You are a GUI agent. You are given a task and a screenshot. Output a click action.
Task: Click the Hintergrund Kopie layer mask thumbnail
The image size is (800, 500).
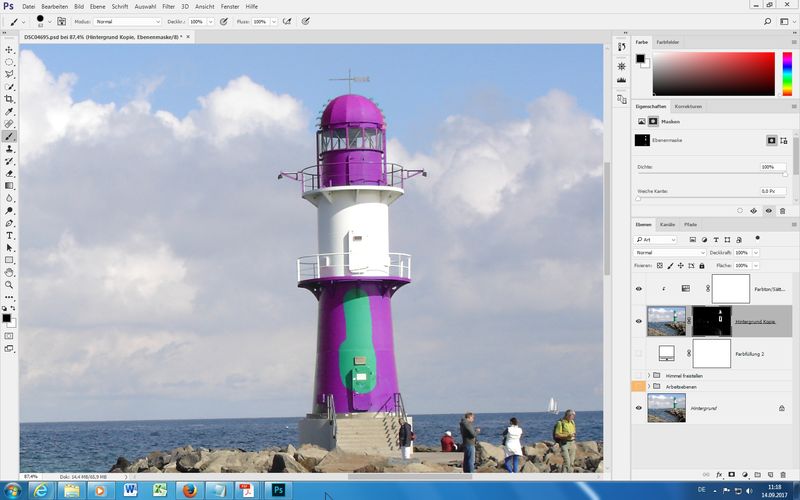pyautogui.click(x=711, y=321)
